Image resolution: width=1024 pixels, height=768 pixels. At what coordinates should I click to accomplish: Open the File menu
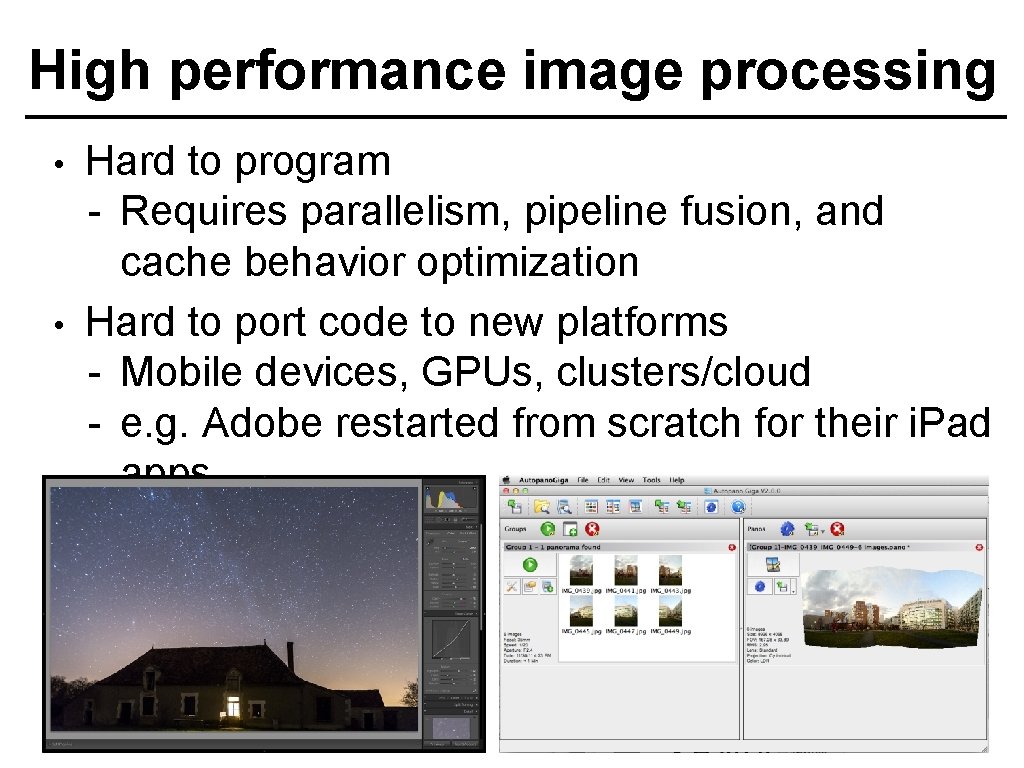pyautogui.click(x=583, y=480)
